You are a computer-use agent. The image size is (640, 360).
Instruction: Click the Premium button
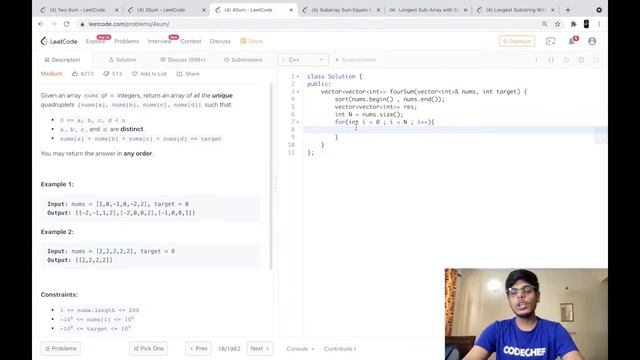517,41
